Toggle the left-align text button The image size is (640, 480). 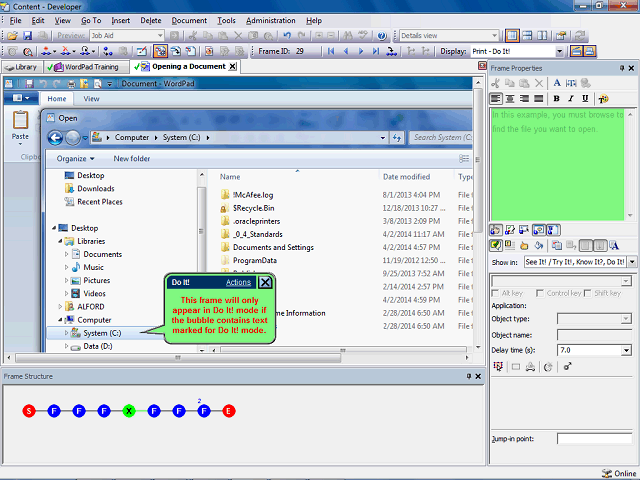(x=496, y=98)
